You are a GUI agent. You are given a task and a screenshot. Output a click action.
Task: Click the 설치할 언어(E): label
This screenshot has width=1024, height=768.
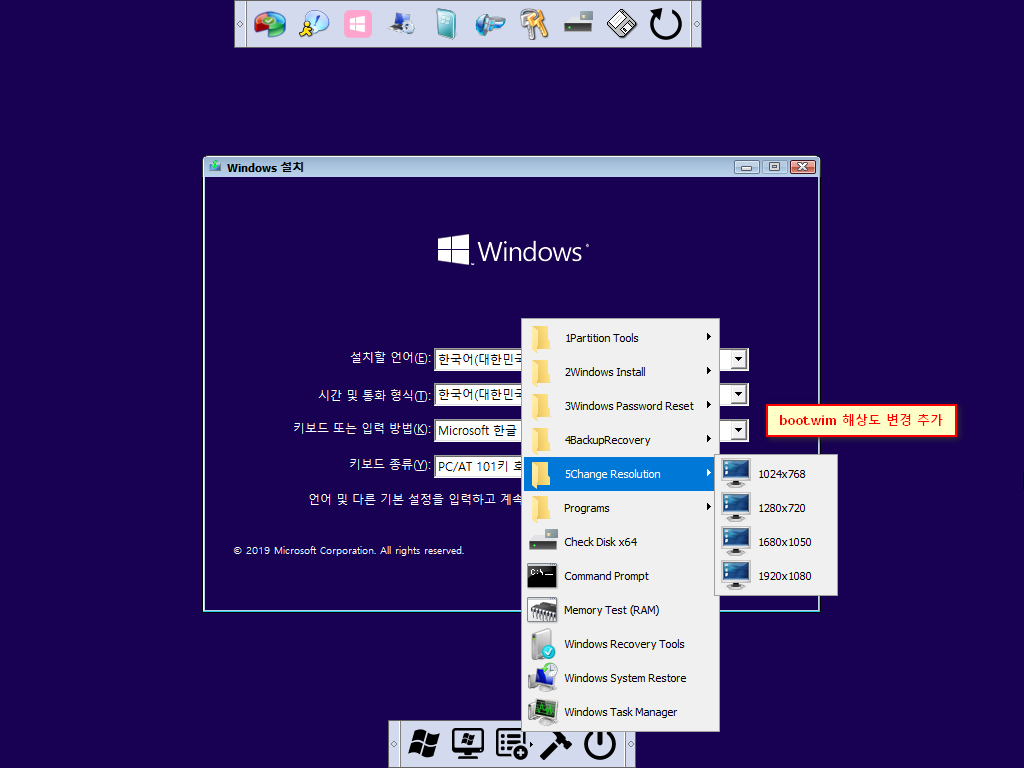pos(390,358)
